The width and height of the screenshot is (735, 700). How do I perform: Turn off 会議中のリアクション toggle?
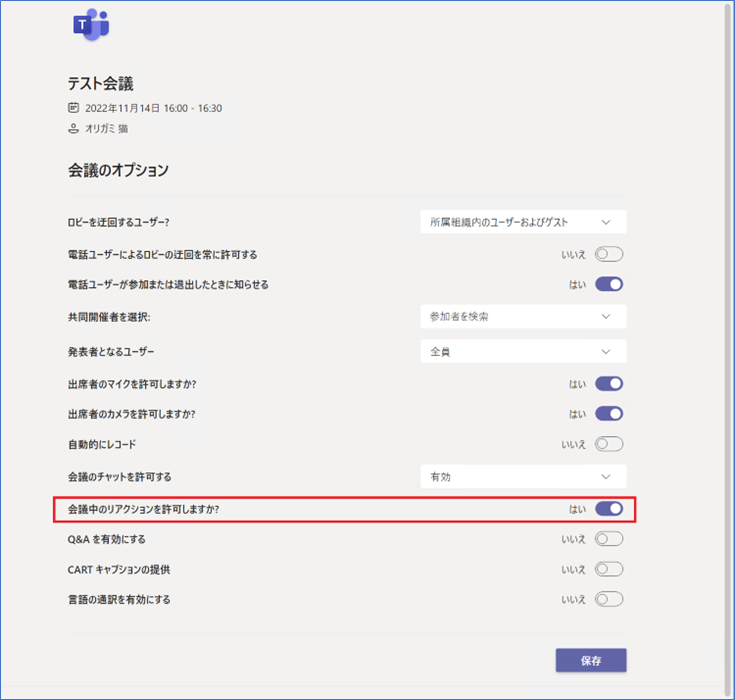tap(608, 509)
